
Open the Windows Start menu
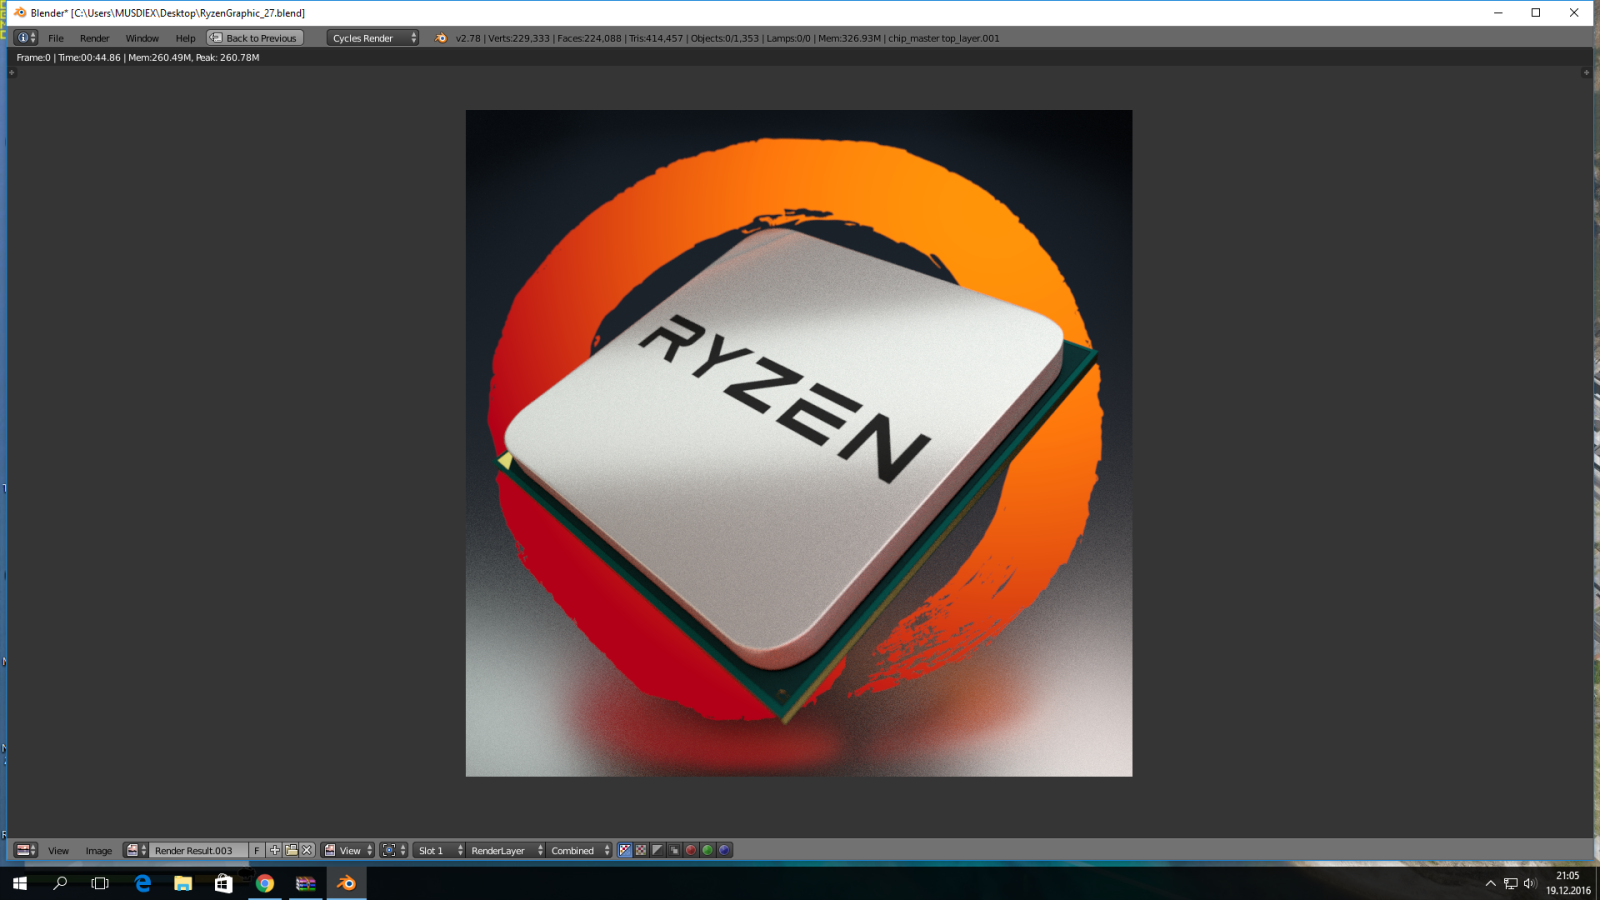20,883
